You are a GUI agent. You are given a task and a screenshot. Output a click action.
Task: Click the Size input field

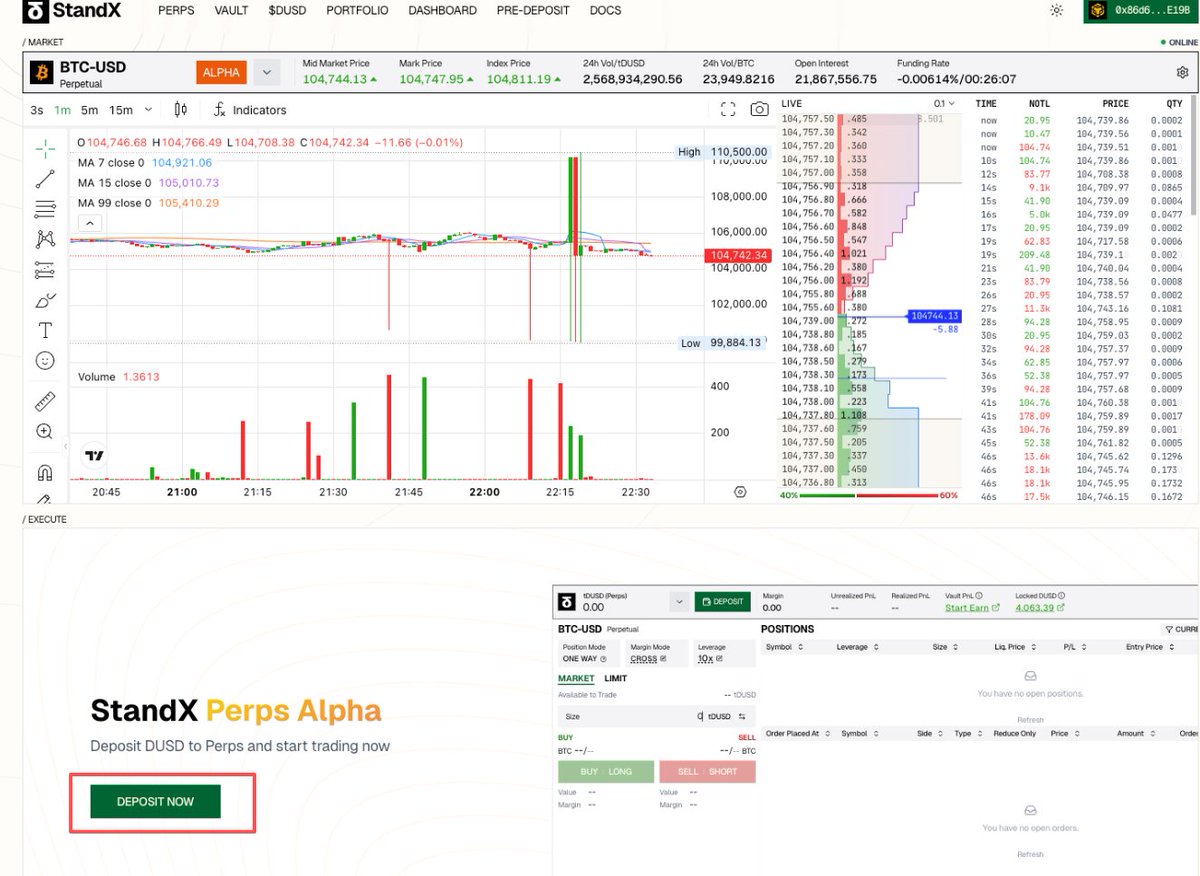[656, 716]
